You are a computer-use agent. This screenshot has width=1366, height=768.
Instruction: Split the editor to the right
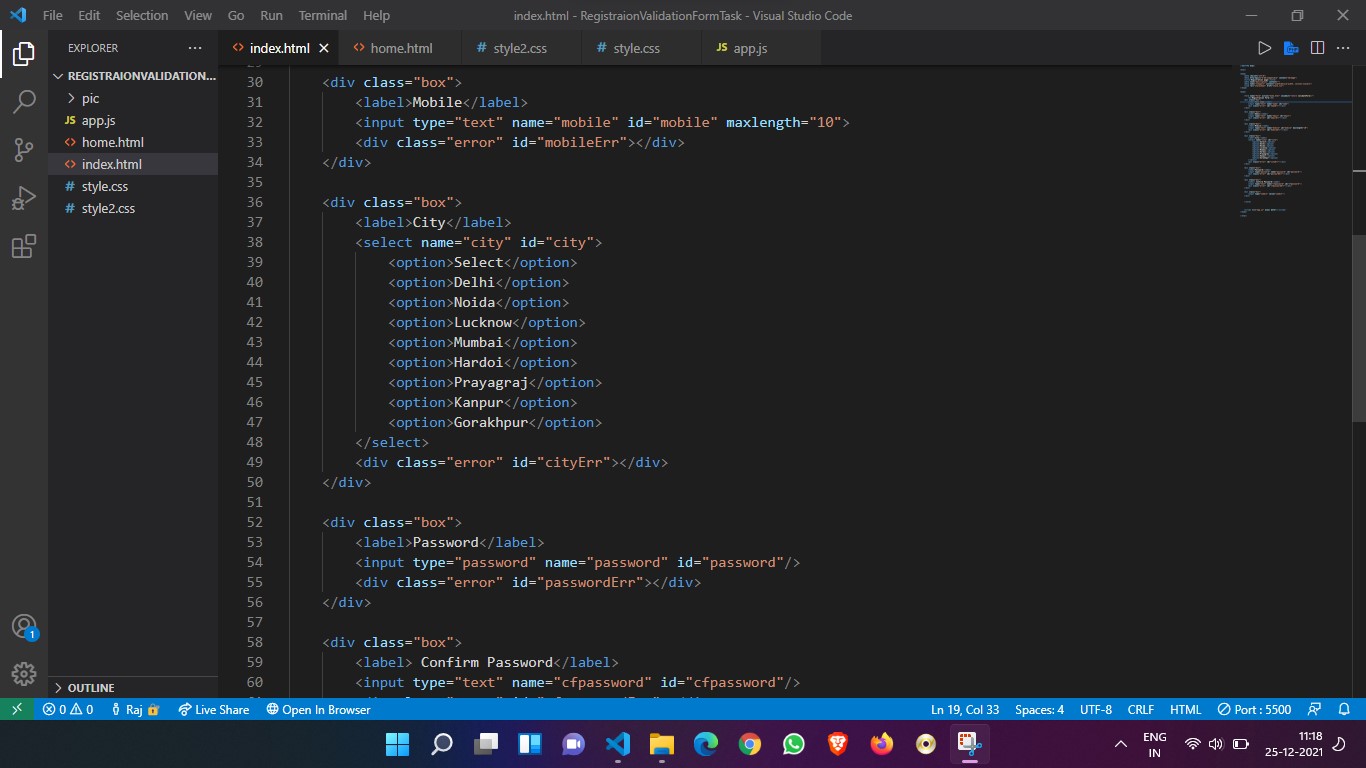pyautogui.click(x=1317, y=48)
